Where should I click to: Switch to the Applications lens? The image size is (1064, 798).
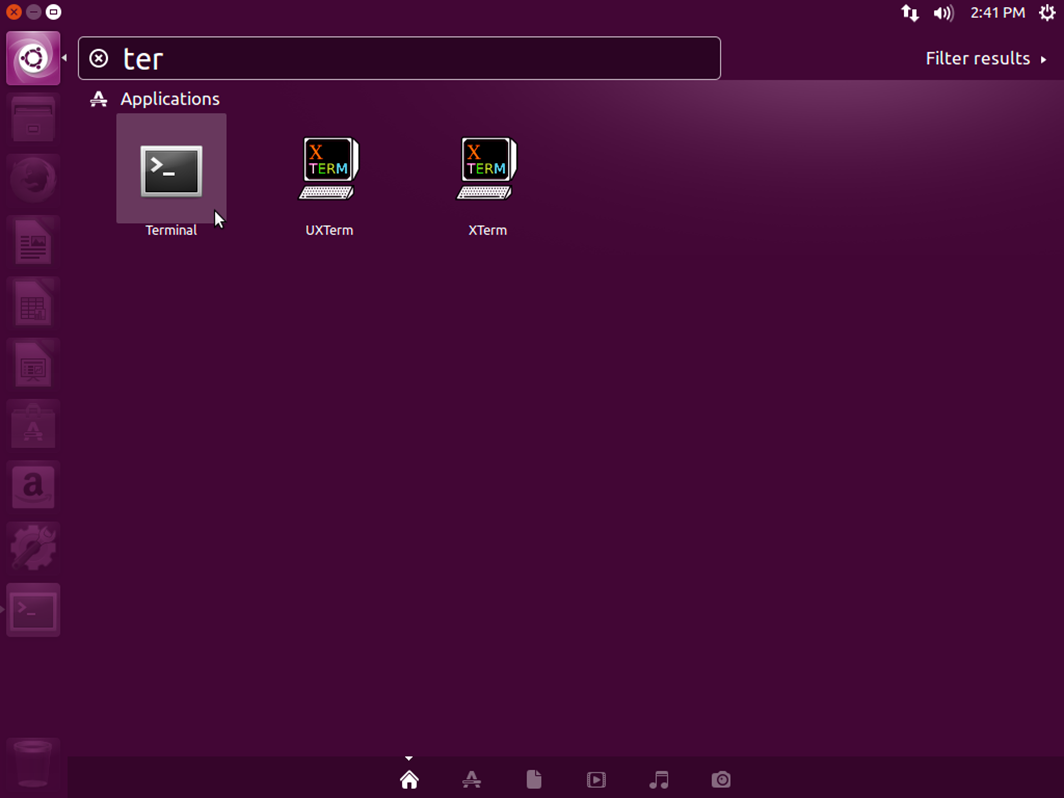471,779
